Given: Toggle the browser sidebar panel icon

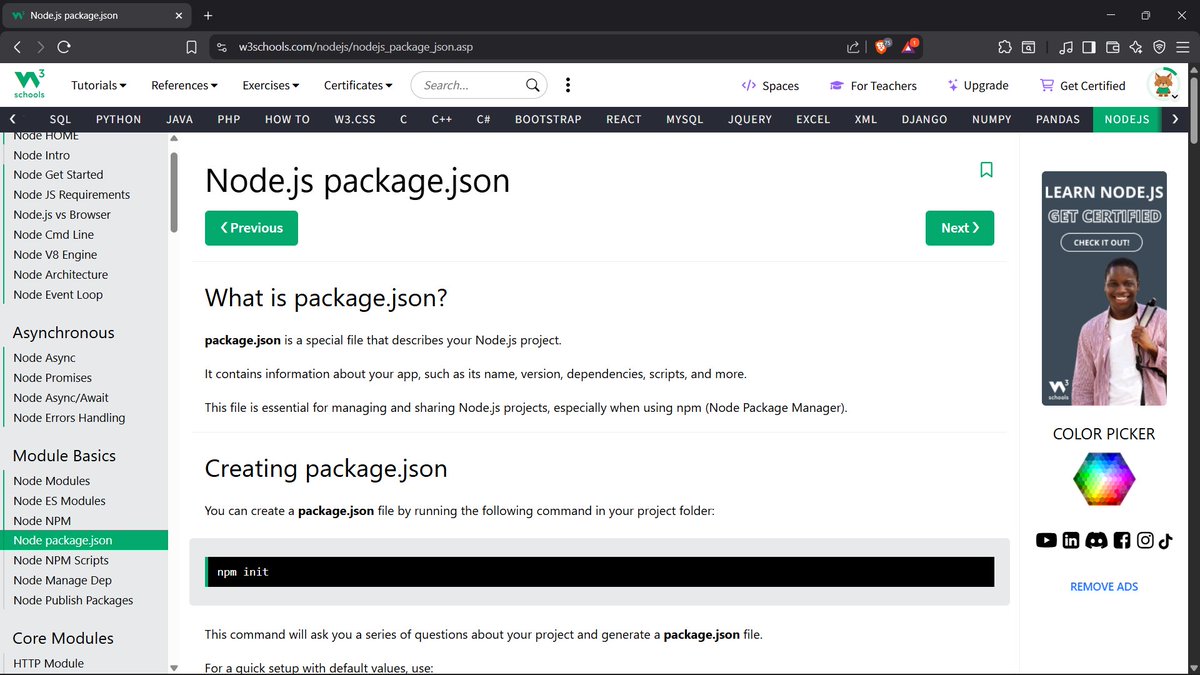Looking at the screenshot, I should (1090, 46).
